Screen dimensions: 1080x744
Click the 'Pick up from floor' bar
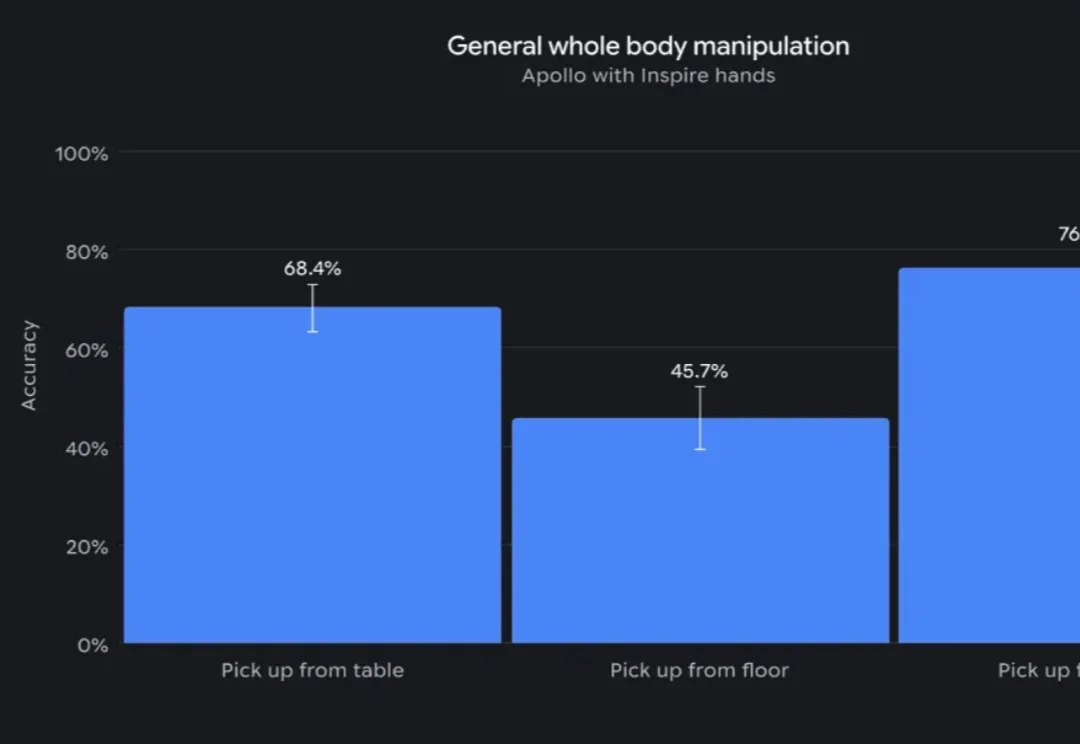pyautogui.click(x=700, y=530)
